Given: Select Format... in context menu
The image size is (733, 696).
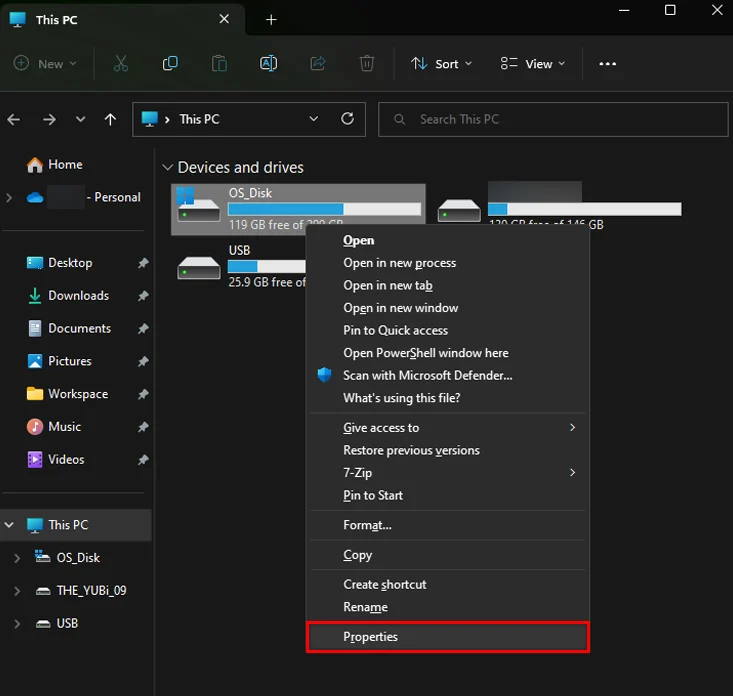Looking at the screenshot, I should [367, 525].
